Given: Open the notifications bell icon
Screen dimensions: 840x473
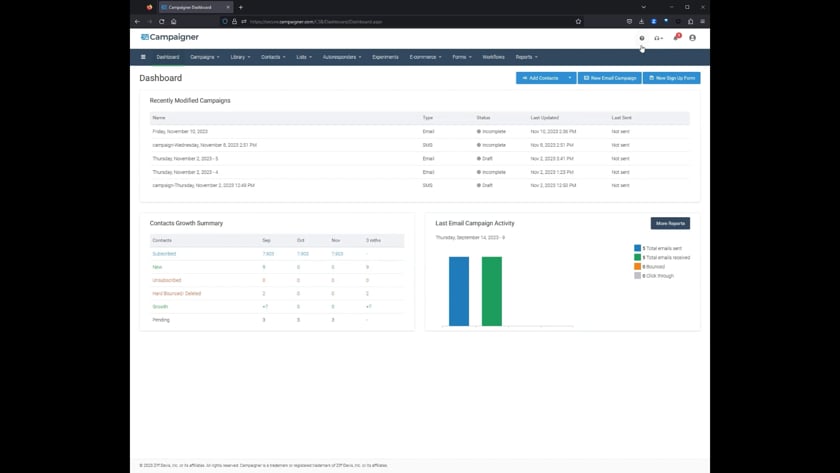Looking at the screenshot, I should coord(676,38).
